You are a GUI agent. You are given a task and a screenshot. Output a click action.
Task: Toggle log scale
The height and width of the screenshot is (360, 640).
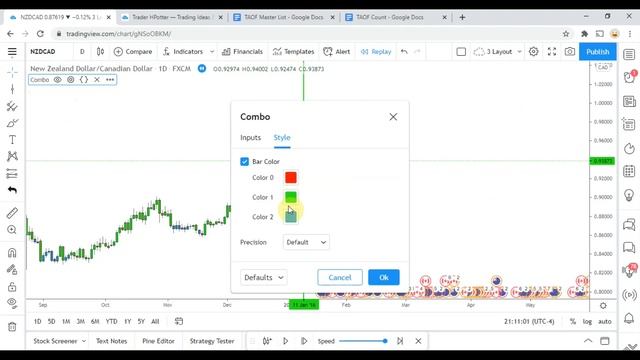pos(587,322)
